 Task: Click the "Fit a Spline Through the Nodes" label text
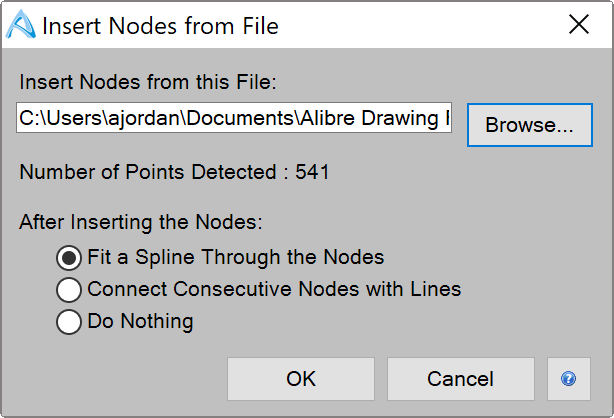236,257
